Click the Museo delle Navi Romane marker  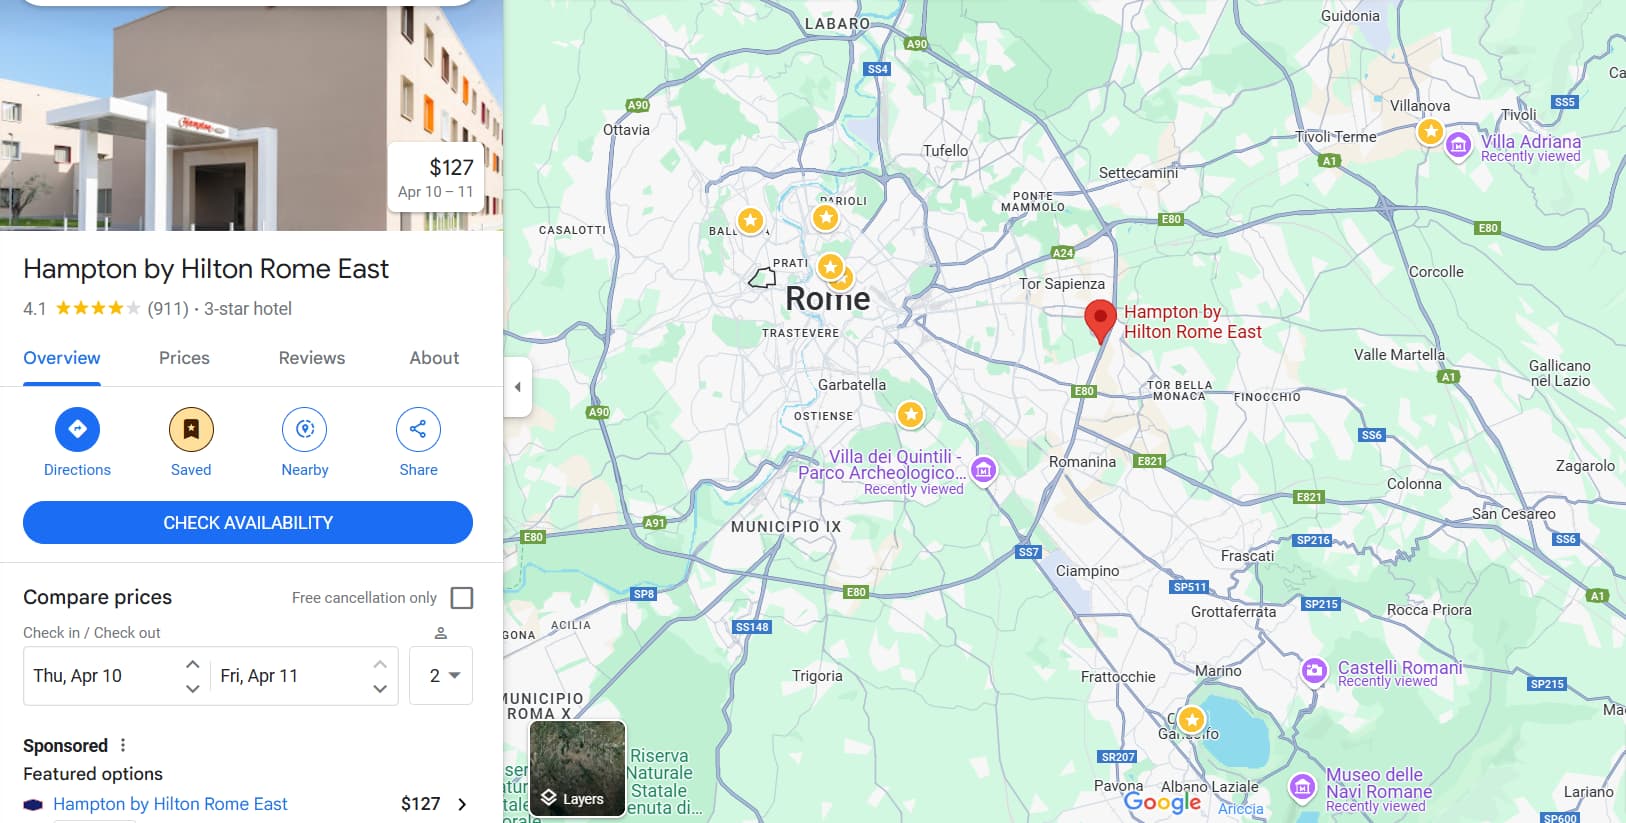point(1302,787)
